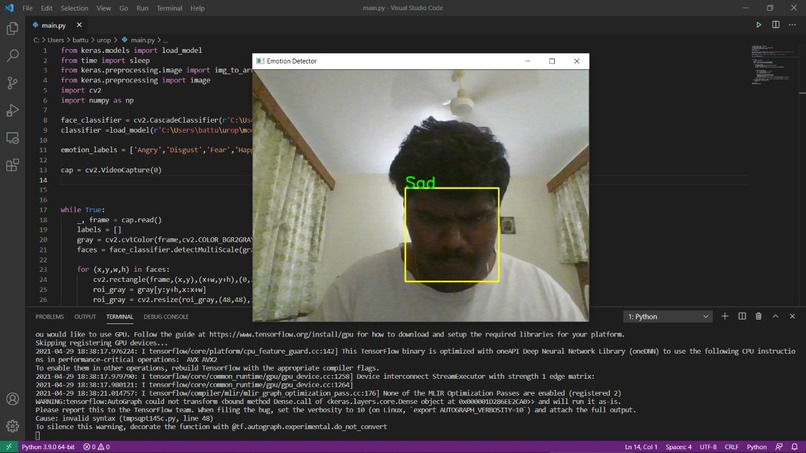The height and width of the screenshot is (453, 806).
Task: Open the Run menu
Action: tap(142, 8)
